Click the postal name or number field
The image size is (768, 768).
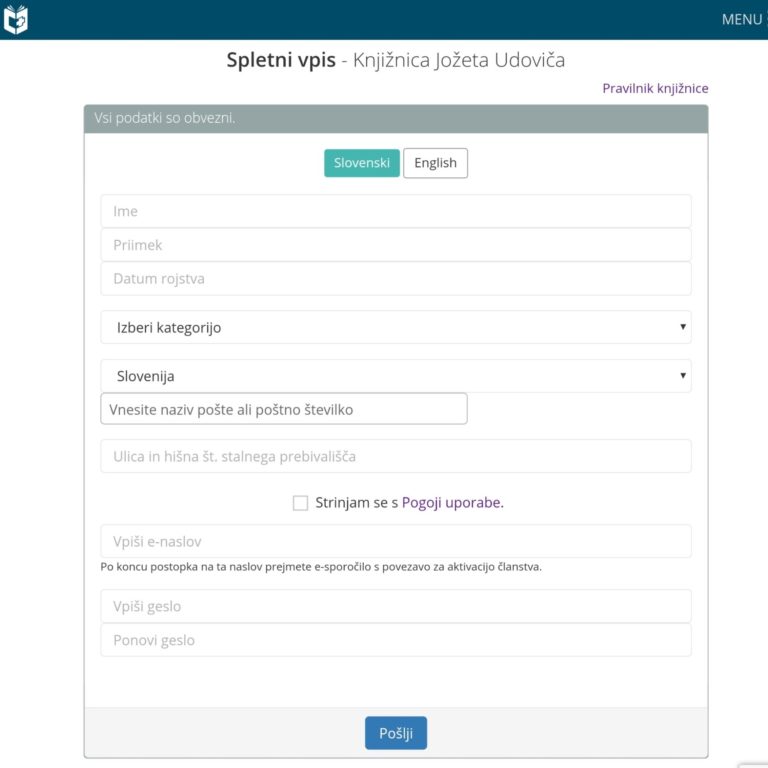click(284, 409)
